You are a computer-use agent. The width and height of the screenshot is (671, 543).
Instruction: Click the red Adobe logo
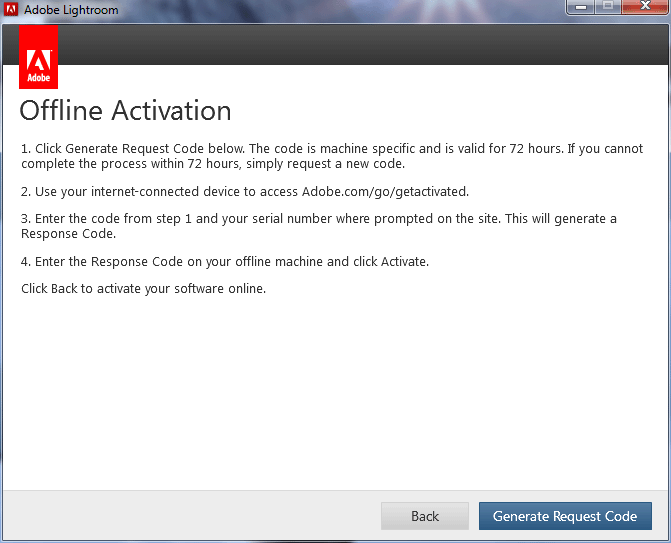coord(39,57)
